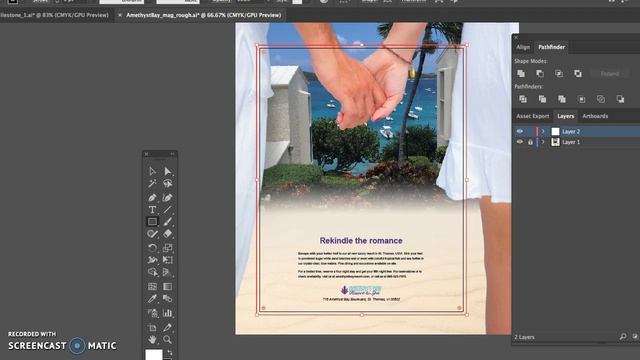Select the Eyedropper tool
The width and height of the screenshot is (640, 360).
pyautogui.click(x=152, y=298)
